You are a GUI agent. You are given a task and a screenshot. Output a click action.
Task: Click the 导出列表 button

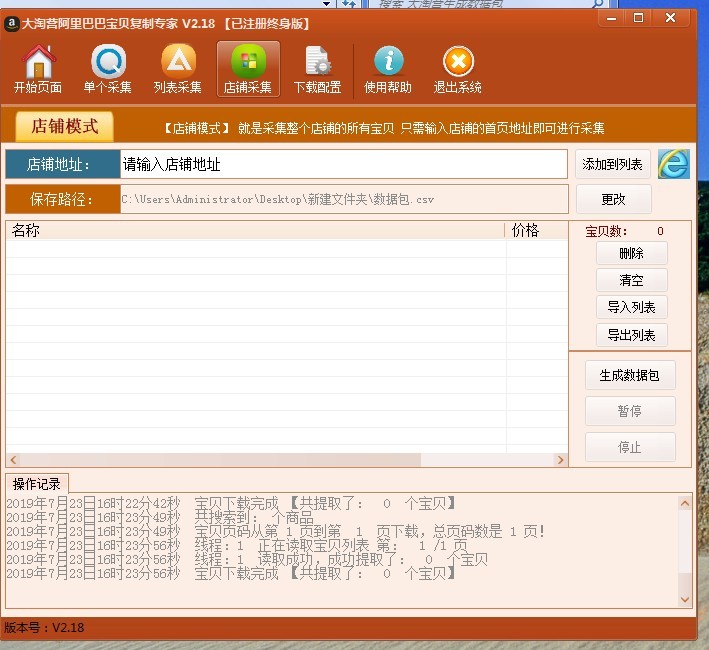pyautogui.click(x=632, y=335)
